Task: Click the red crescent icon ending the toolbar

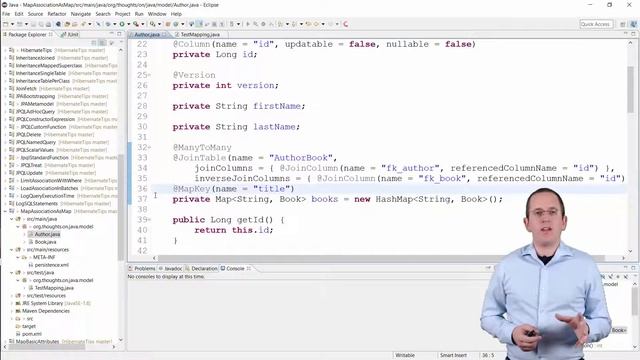Action: pos(346,24)
